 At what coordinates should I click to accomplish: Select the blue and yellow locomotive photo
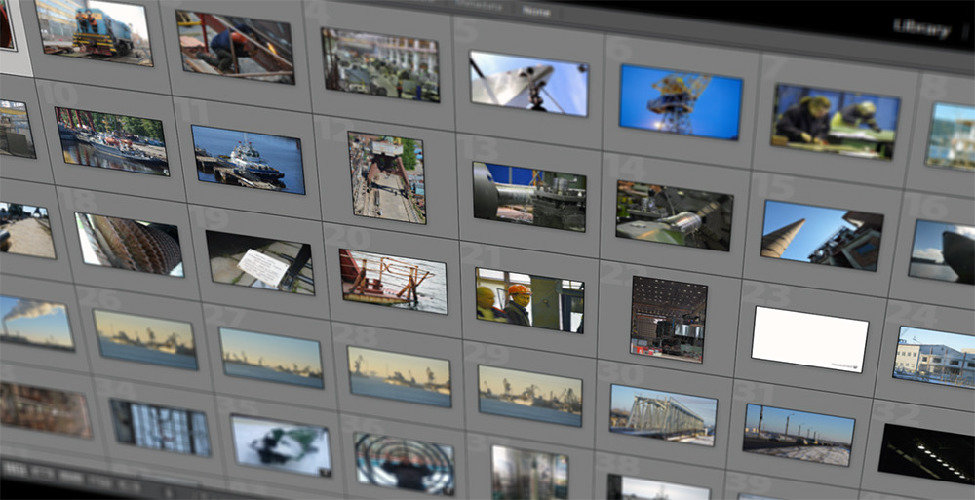pos(95,33)
